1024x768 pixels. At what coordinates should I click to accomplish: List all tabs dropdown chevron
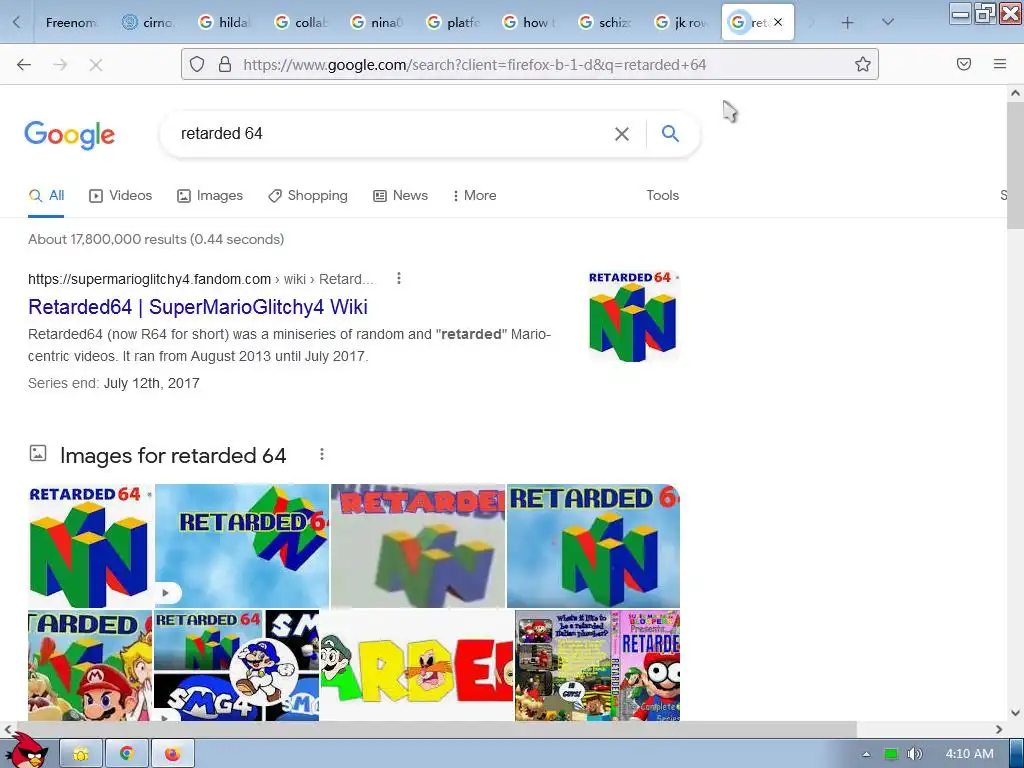888,22
